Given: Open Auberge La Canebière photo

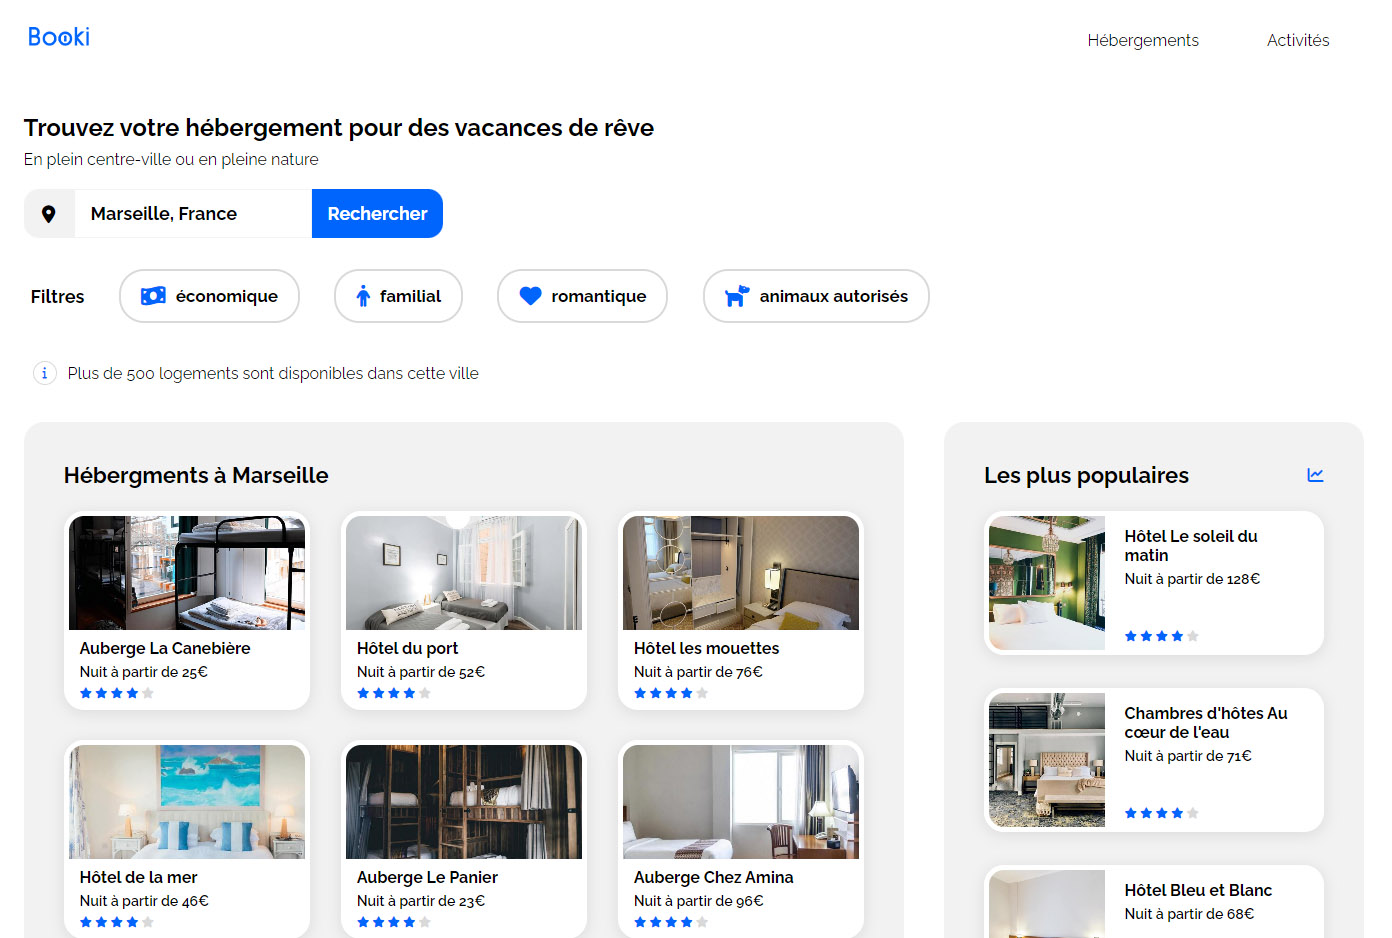Looking at the screenshot, I should pos(187,573).
